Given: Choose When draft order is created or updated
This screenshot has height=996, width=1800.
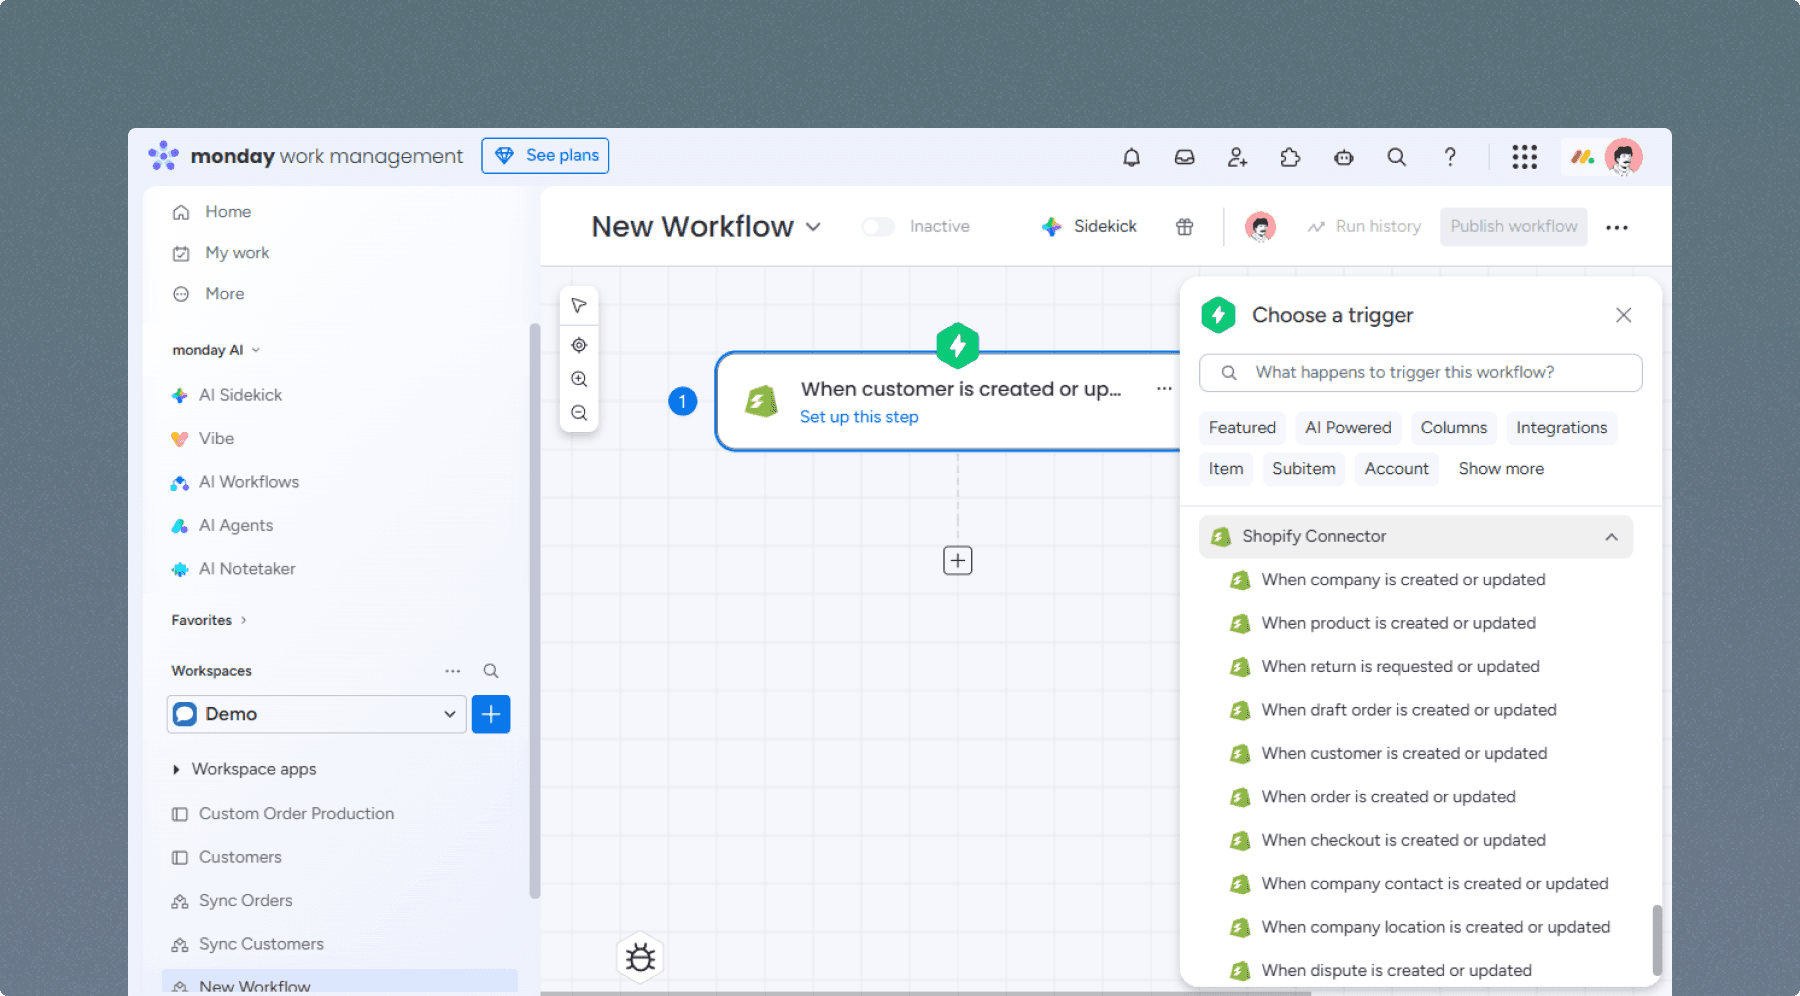Looking at the screenshot, I should point(1408,710).
